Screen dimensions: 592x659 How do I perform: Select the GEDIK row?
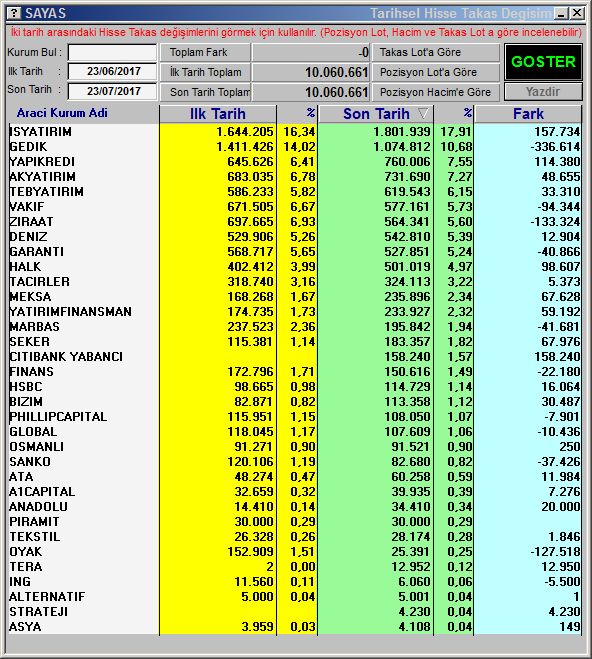(295, 147)
